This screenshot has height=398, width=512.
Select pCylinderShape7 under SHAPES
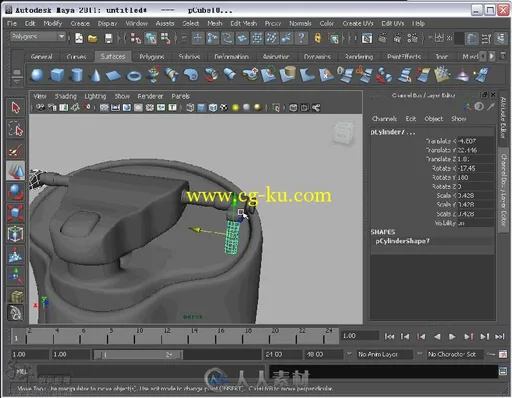click(402, 241)
